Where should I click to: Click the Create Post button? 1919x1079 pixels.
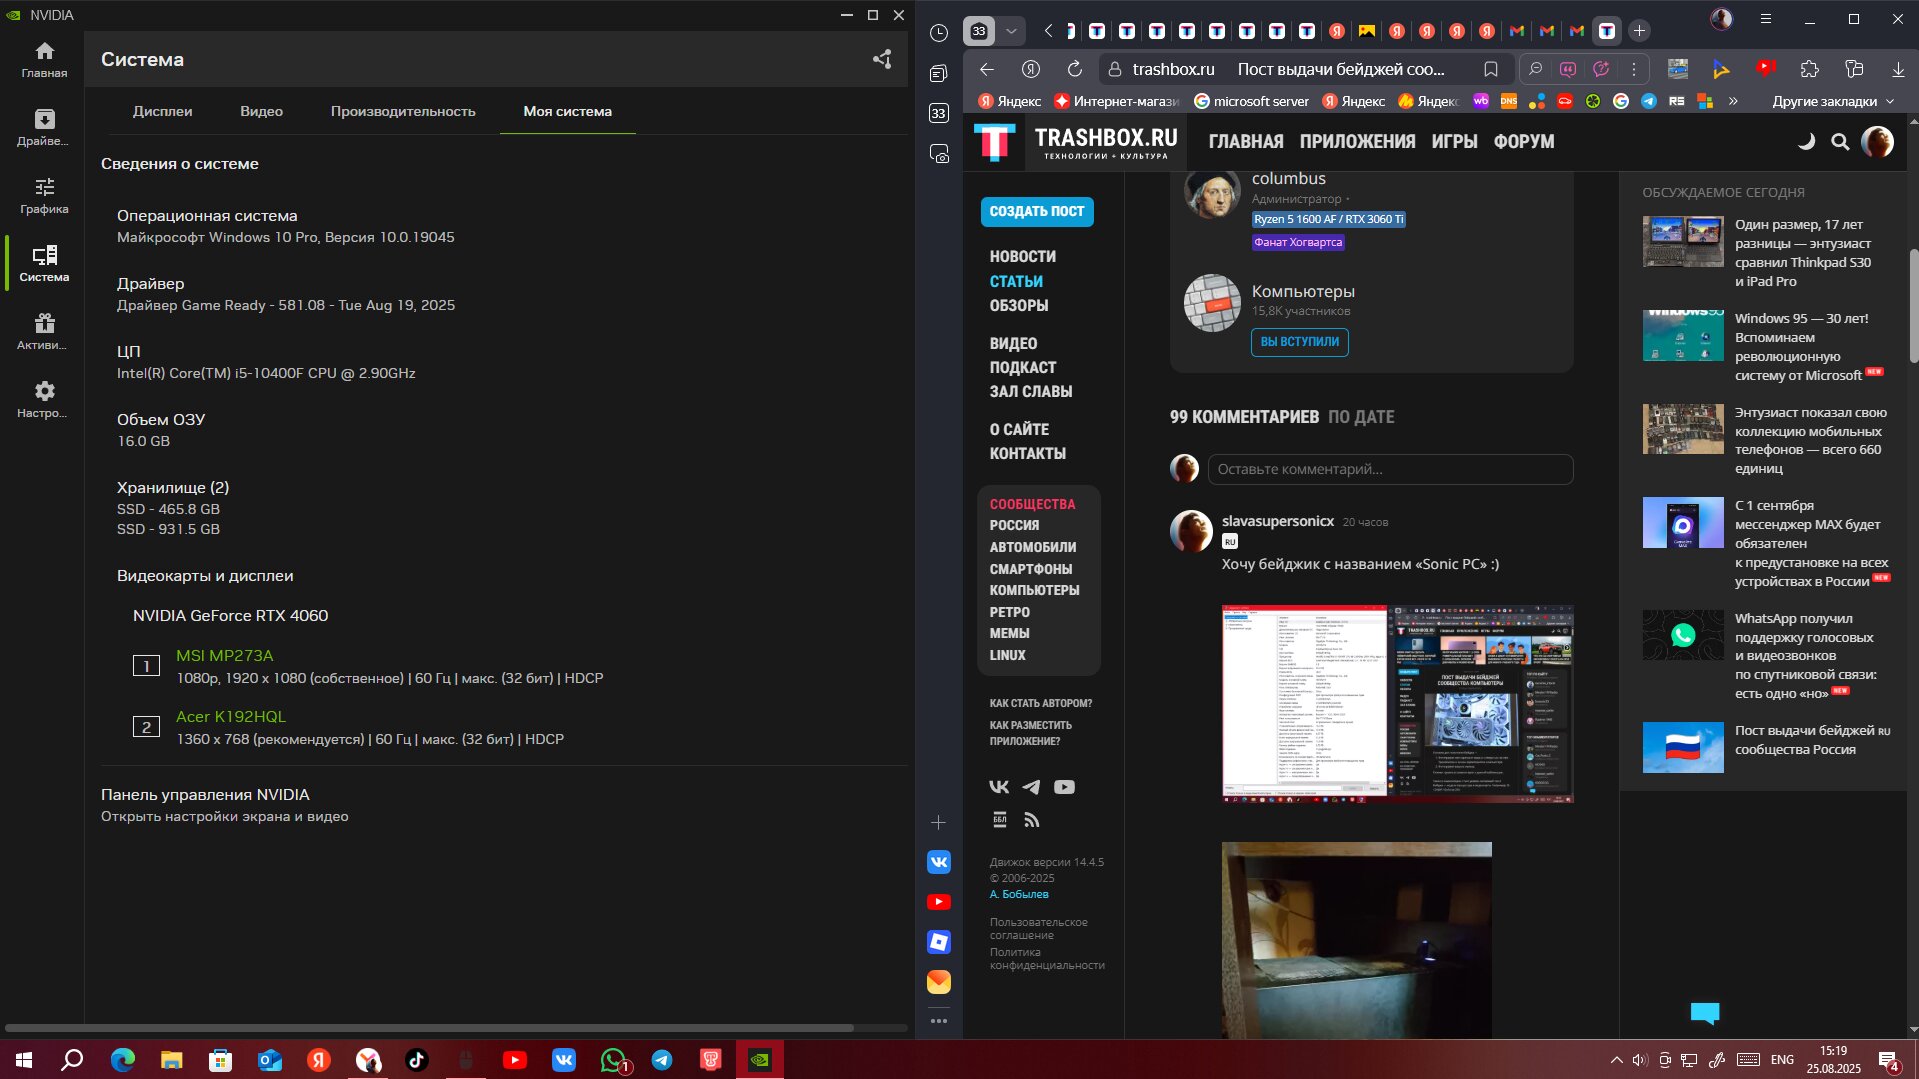(1036, 211)
